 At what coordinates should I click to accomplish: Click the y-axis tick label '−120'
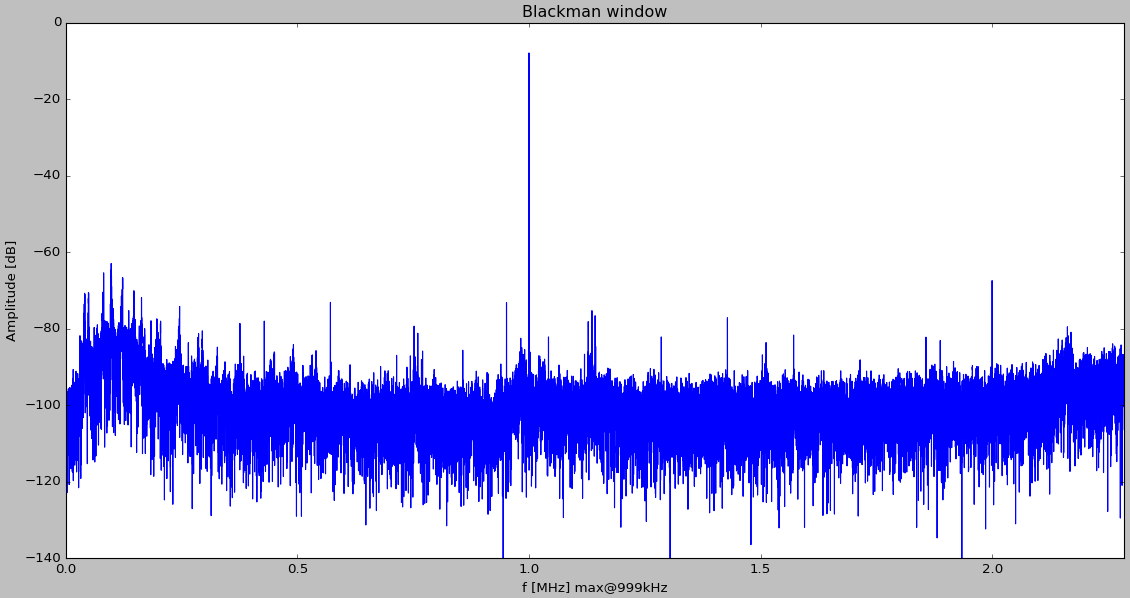[44, 481]
